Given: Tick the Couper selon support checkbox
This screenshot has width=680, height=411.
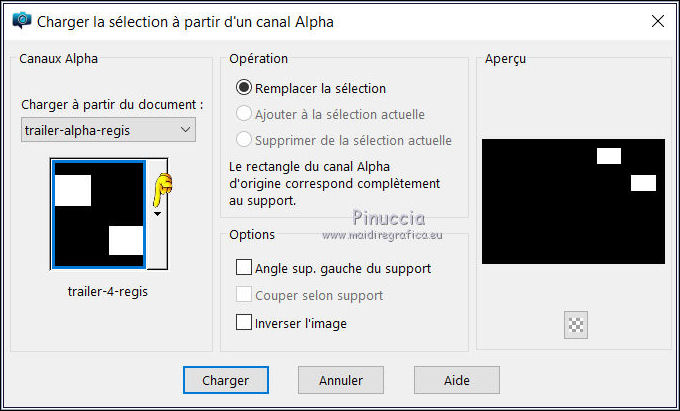Looking at the screenshot, I should click(243, 295).
